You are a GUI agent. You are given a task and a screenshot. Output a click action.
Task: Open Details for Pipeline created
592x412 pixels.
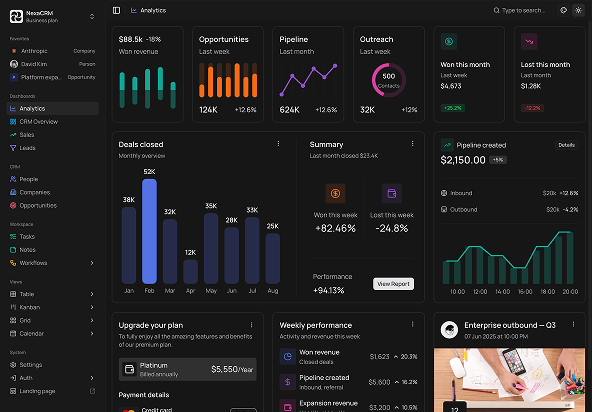566,145
